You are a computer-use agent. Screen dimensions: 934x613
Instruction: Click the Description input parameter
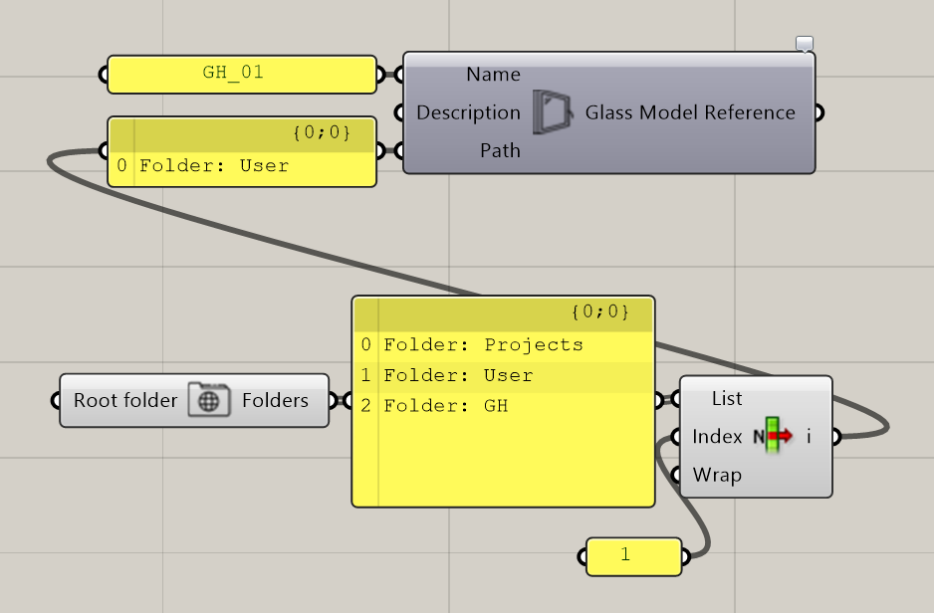pyautogui.click(x=468, y=113)
